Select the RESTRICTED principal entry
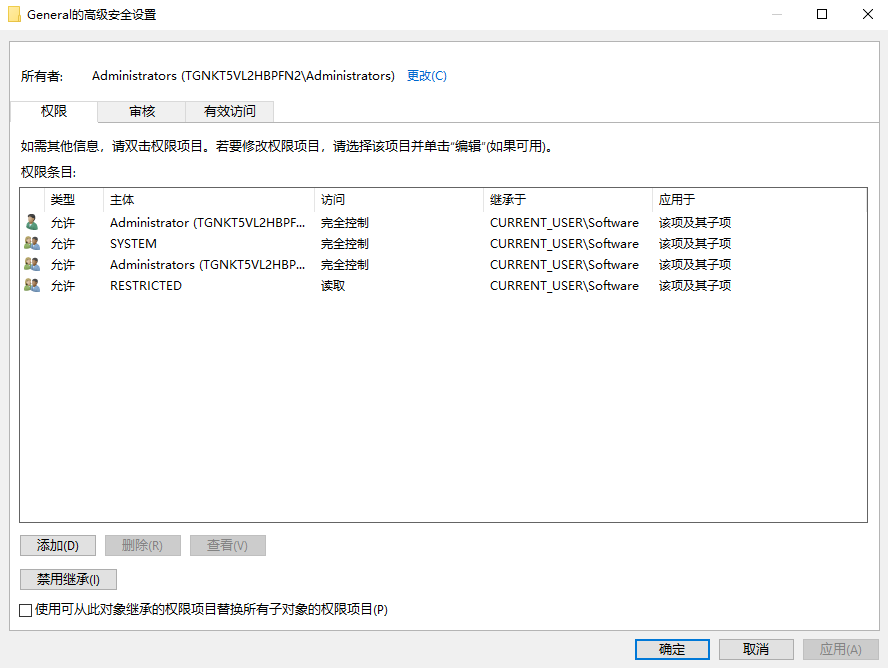888x668 pixels. (146, 286)
